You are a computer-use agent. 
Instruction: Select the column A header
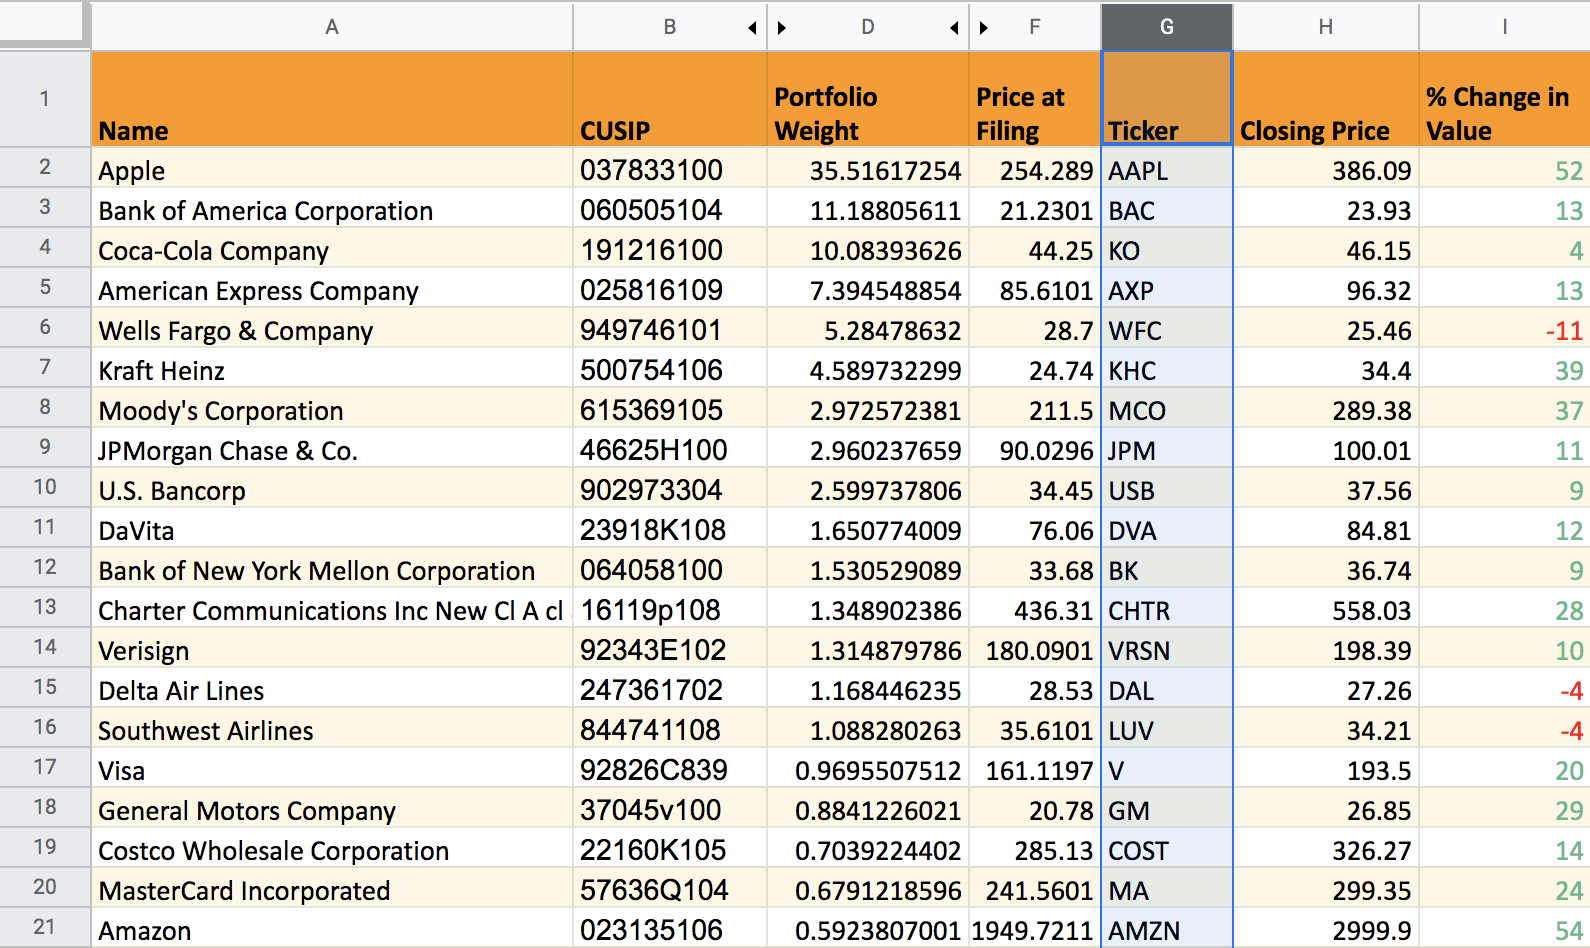[x=331, y=27]
